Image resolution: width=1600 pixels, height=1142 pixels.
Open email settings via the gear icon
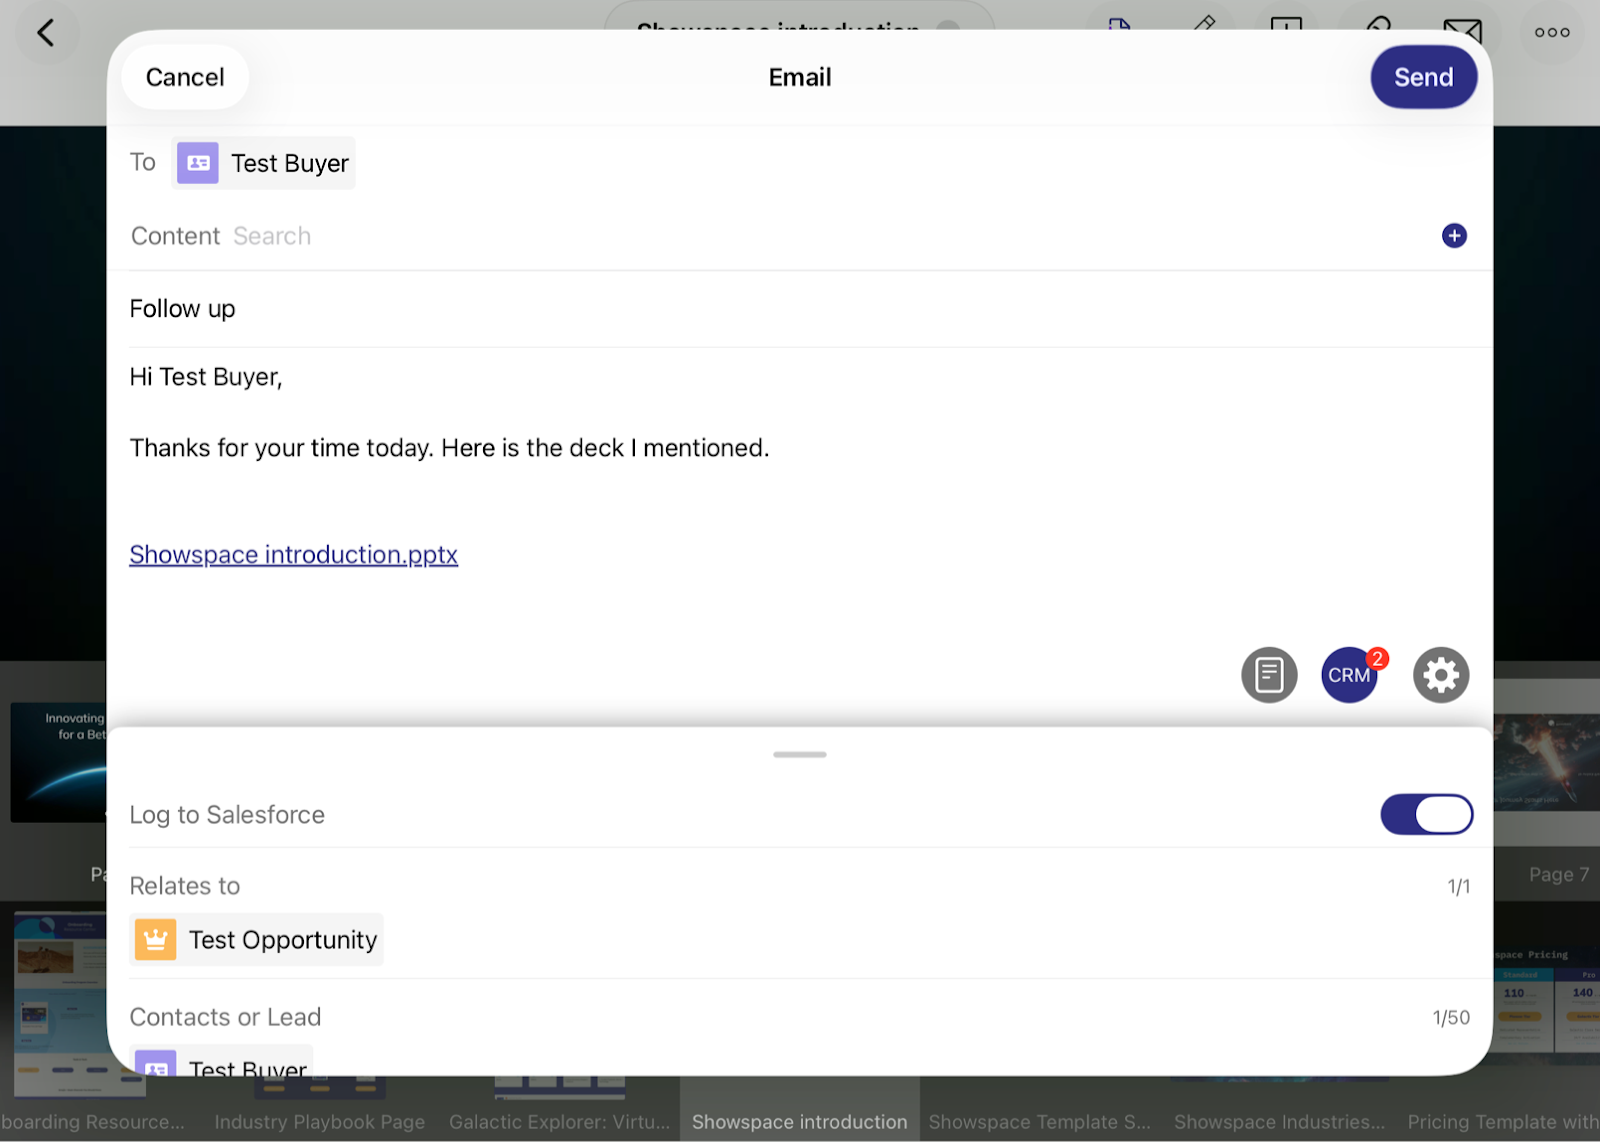[1440, 675]
